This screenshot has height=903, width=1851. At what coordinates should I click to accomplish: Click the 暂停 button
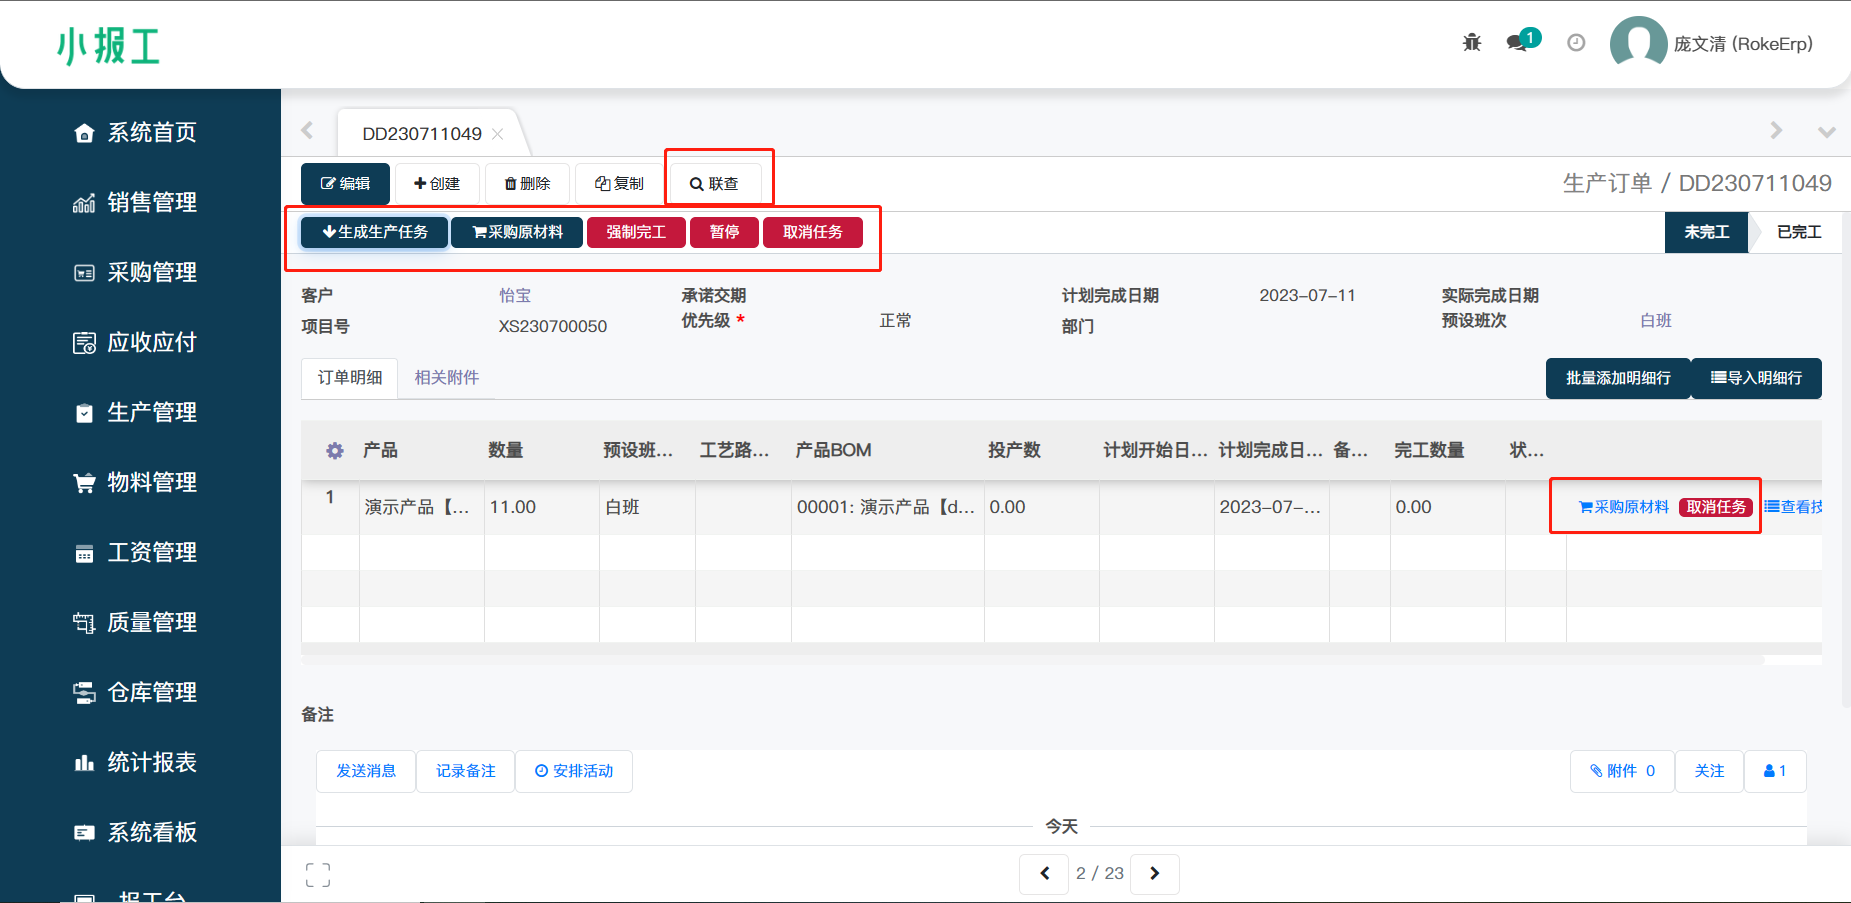(x=724, y=232)
